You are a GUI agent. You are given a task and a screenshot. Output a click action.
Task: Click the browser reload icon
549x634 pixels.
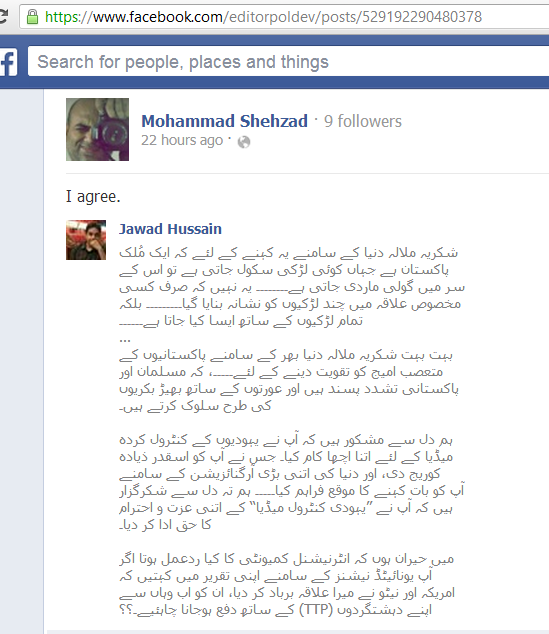[3, 17]
